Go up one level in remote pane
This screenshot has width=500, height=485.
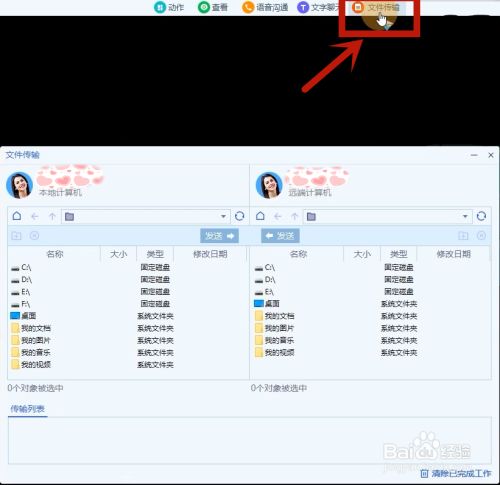click(x=294, y=217)
